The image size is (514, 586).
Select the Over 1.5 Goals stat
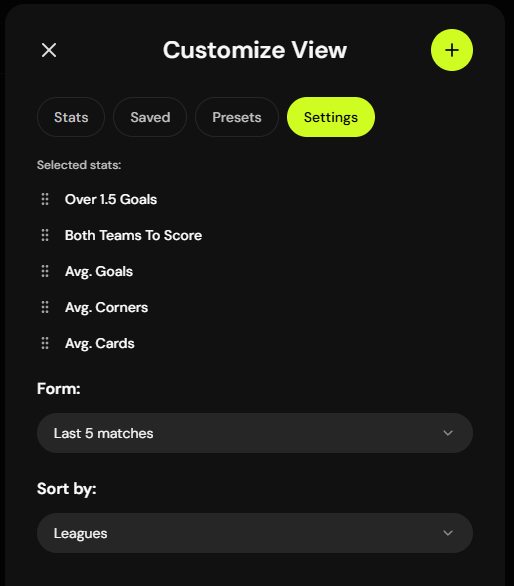click(111, 199)
